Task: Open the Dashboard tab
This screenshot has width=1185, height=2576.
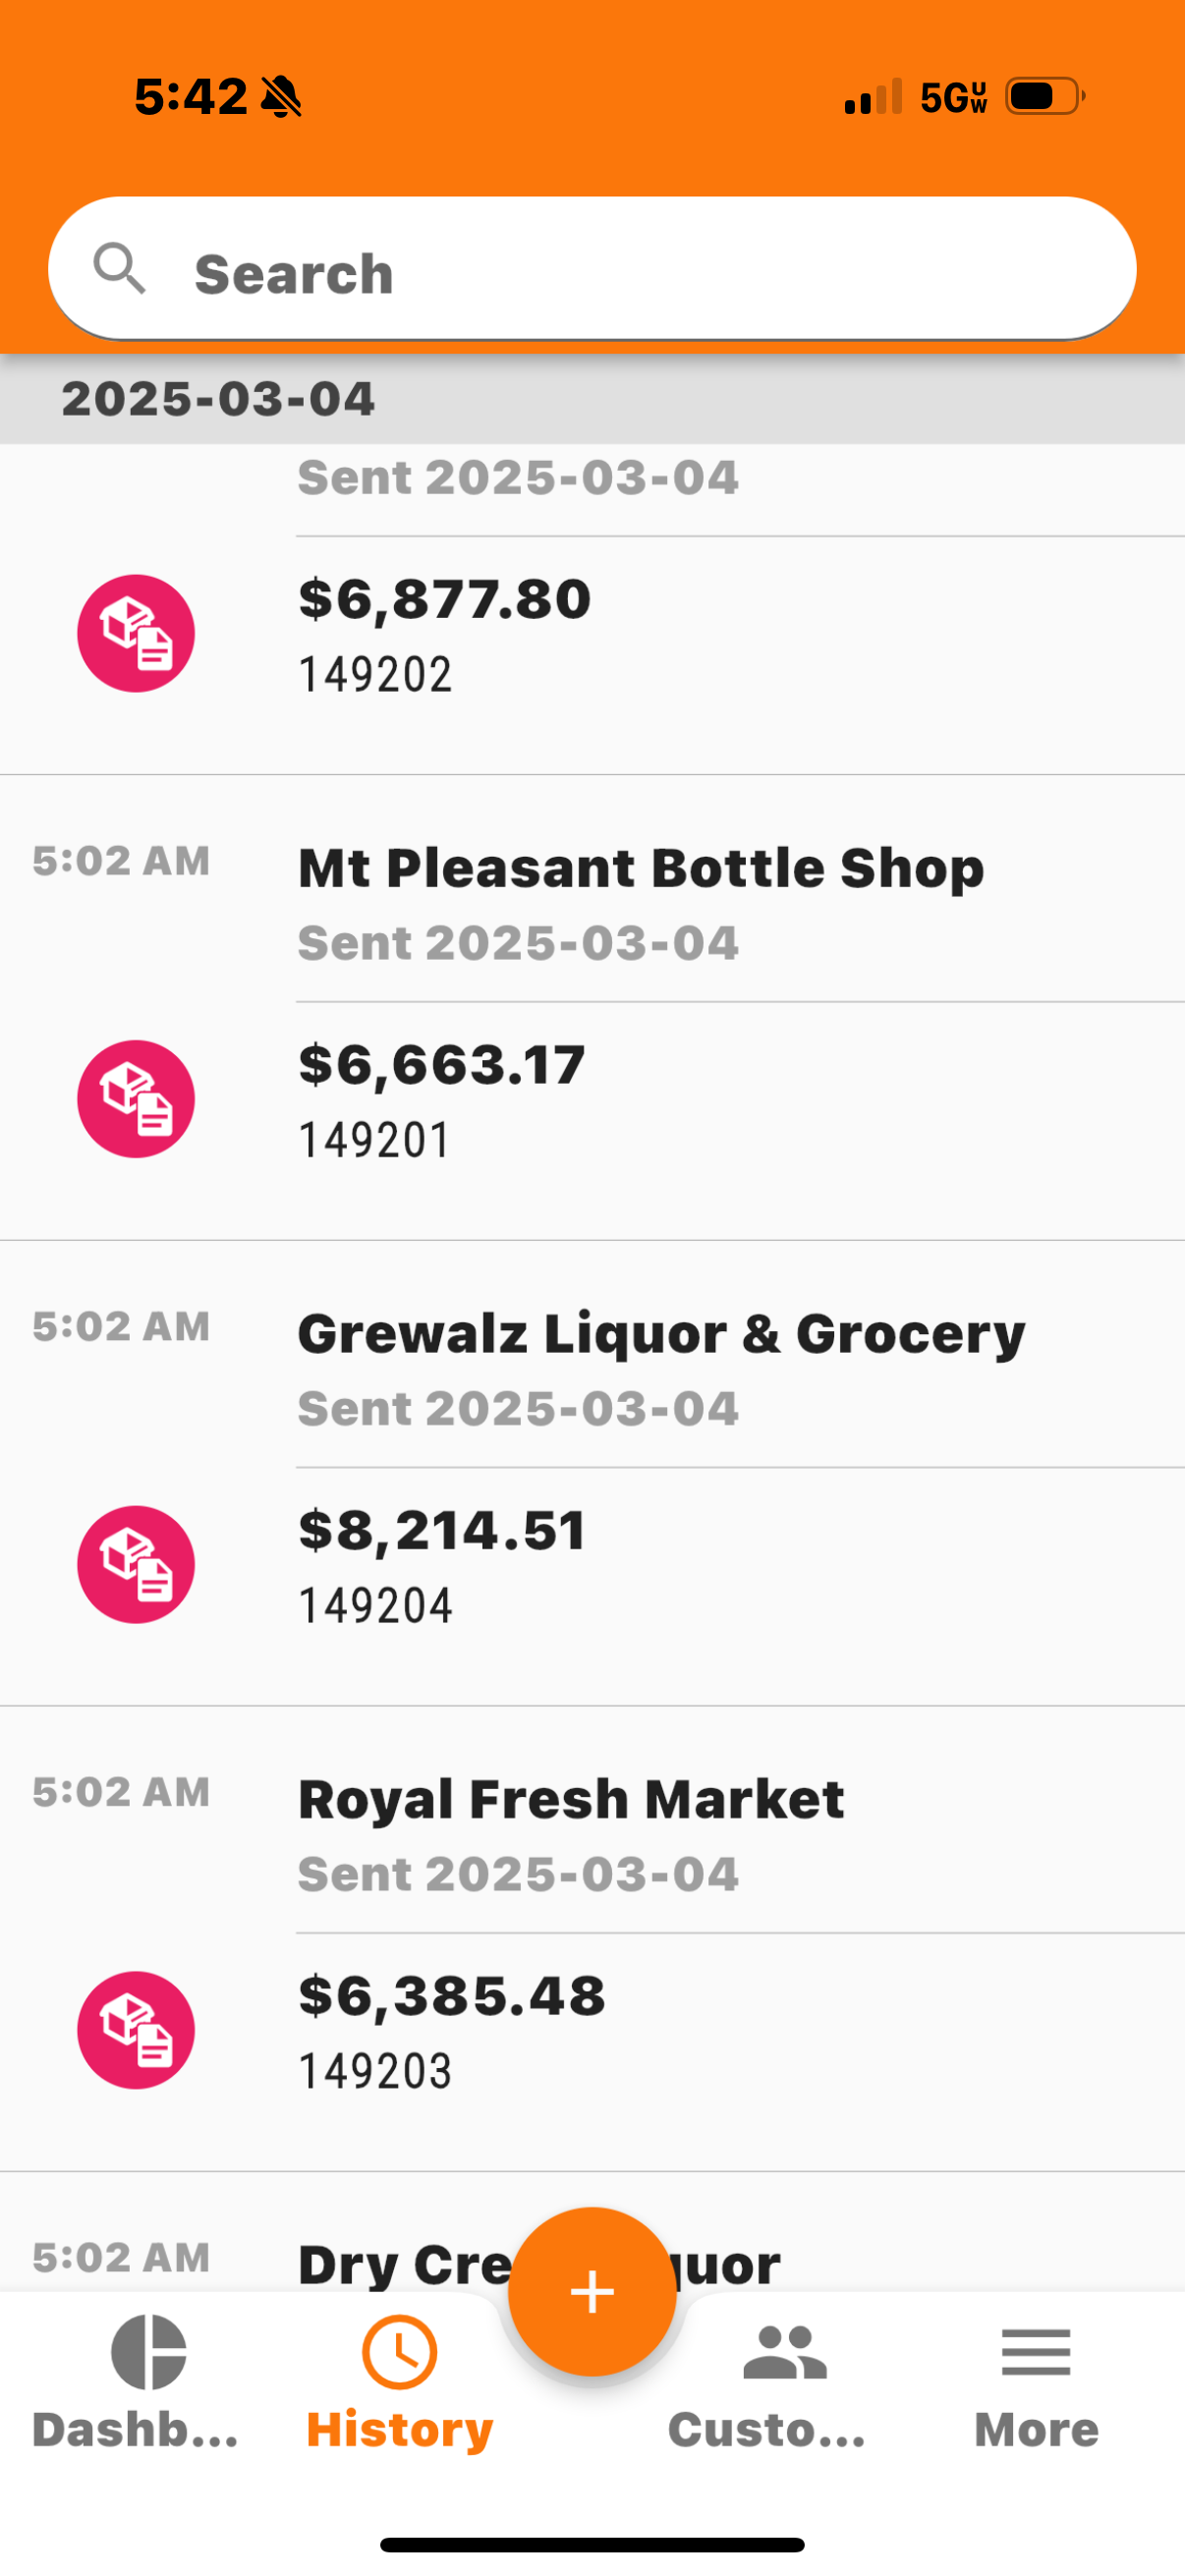Action: coord(137,2384)
